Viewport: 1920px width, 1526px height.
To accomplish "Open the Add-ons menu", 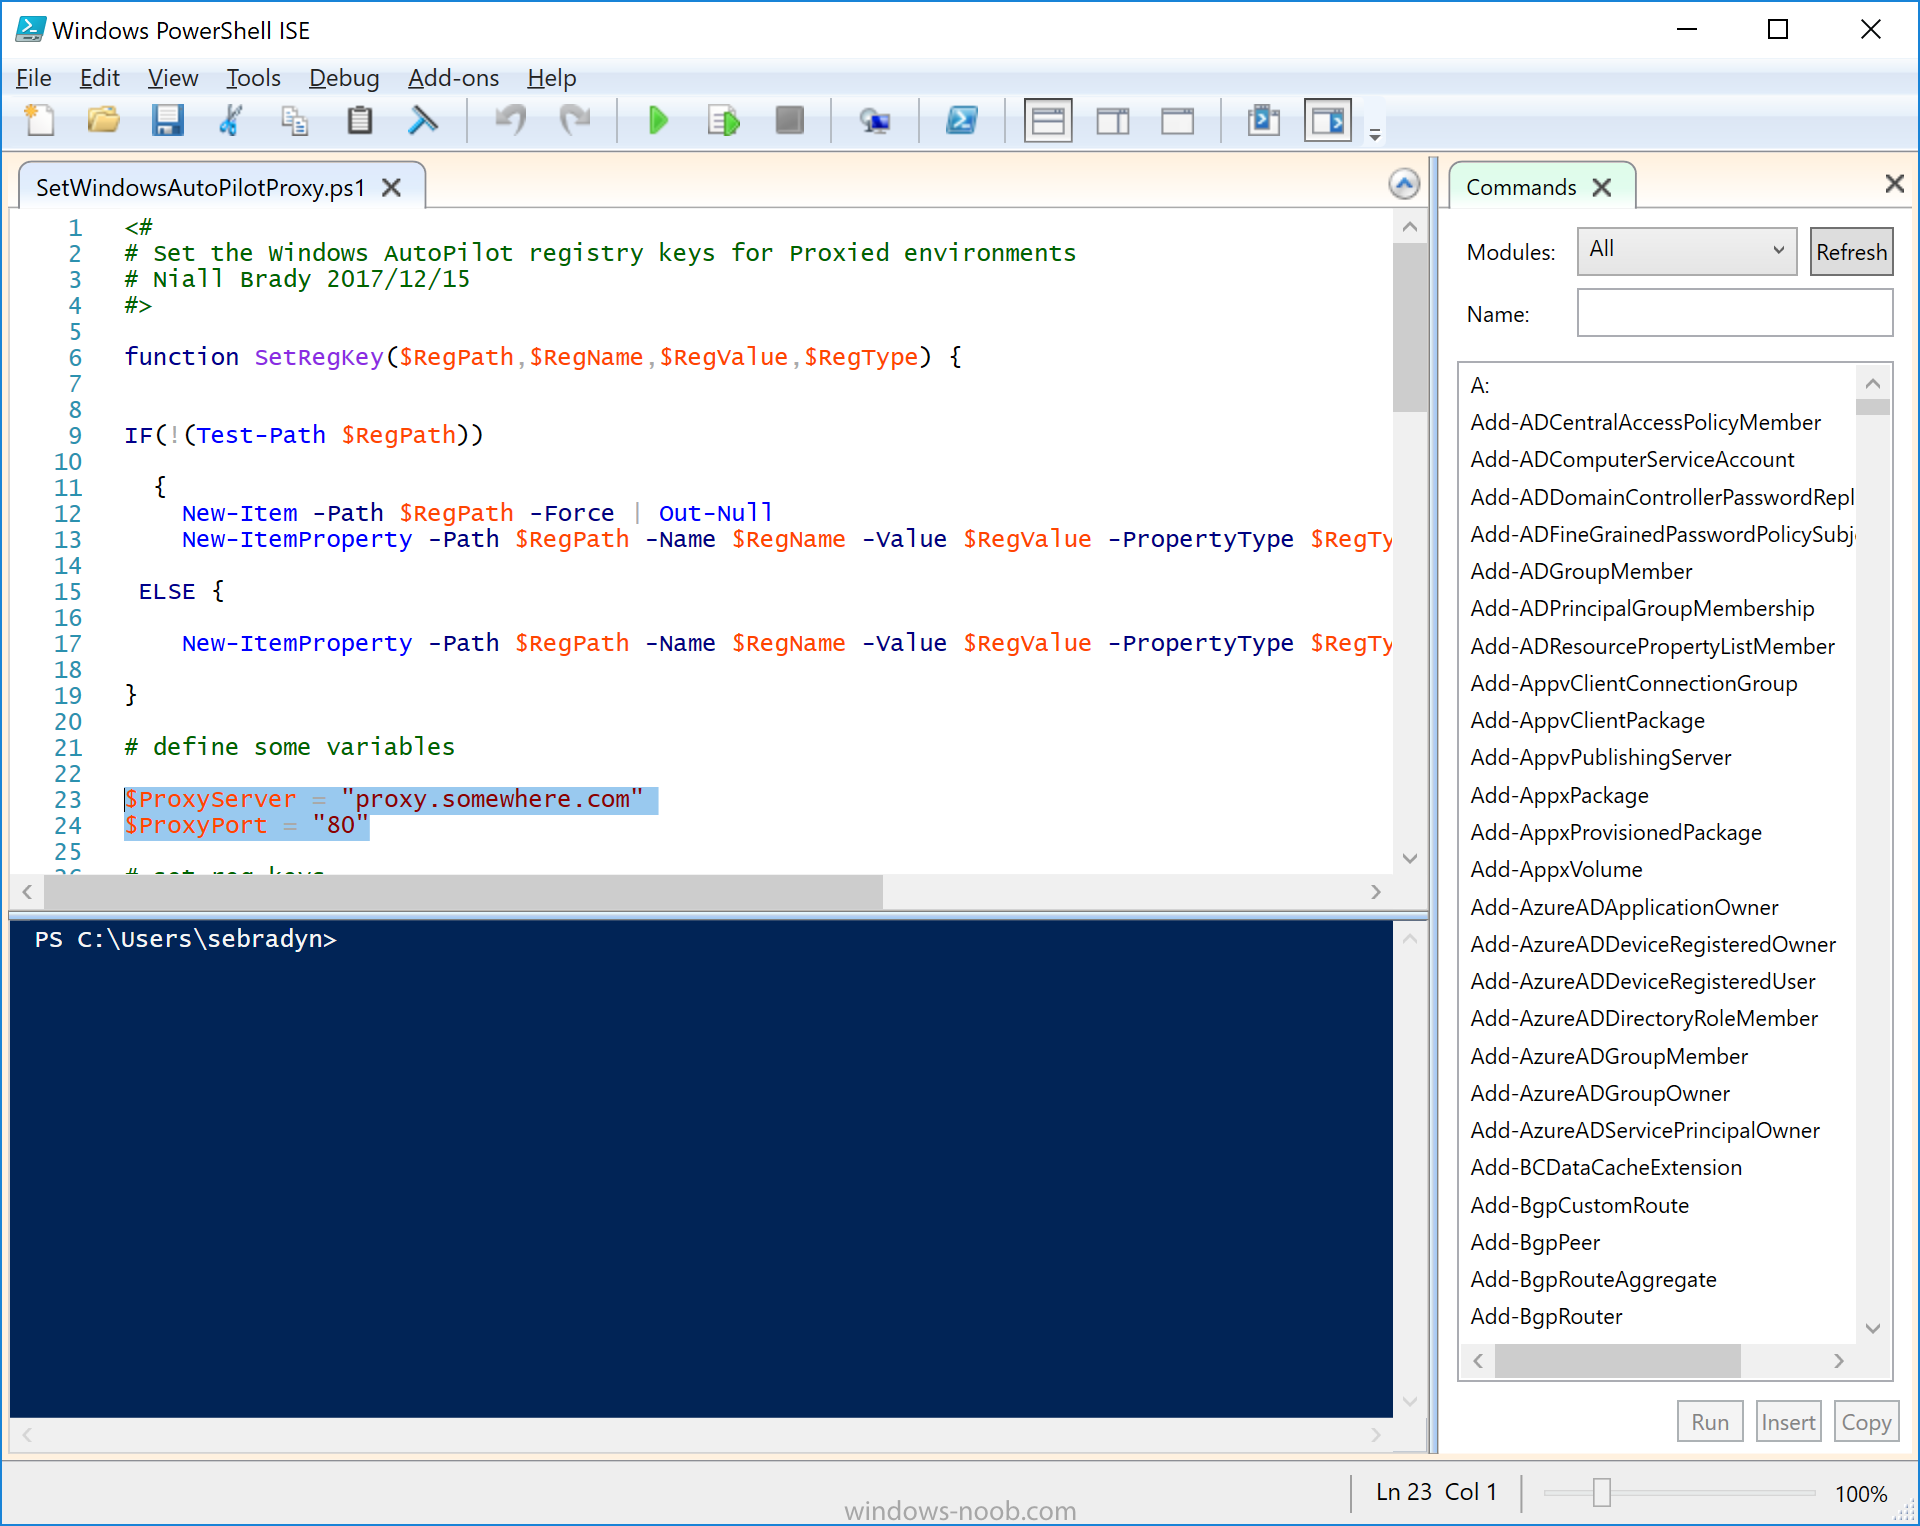I will pos(453,78).
